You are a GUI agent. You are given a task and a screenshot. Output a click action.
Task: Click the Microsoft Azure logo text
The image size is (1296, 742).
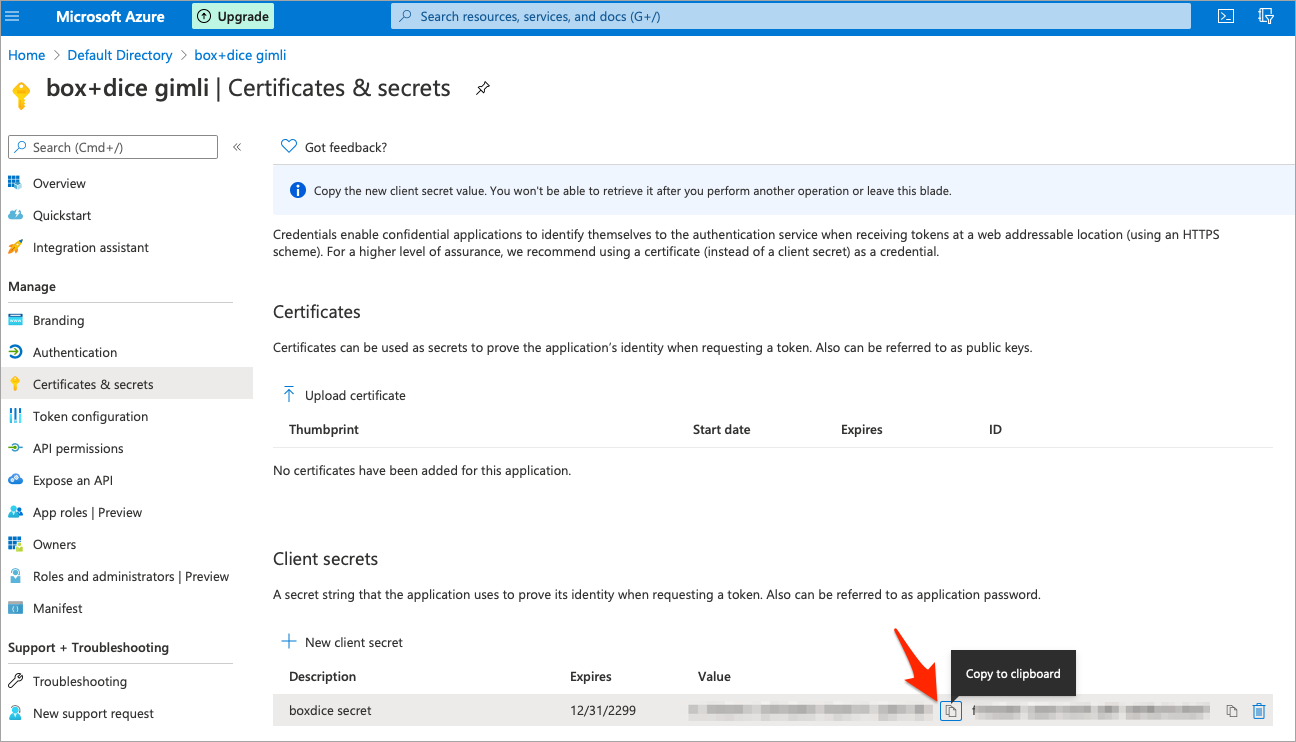click(x=109, y=16)
